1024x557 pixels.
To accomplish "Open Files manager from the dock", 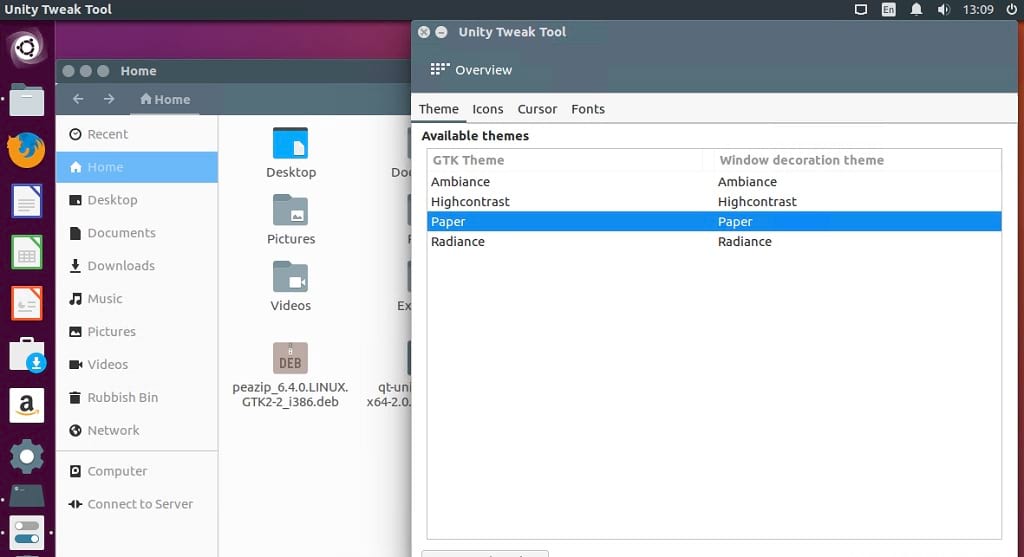I will click(x=27, y=100).
